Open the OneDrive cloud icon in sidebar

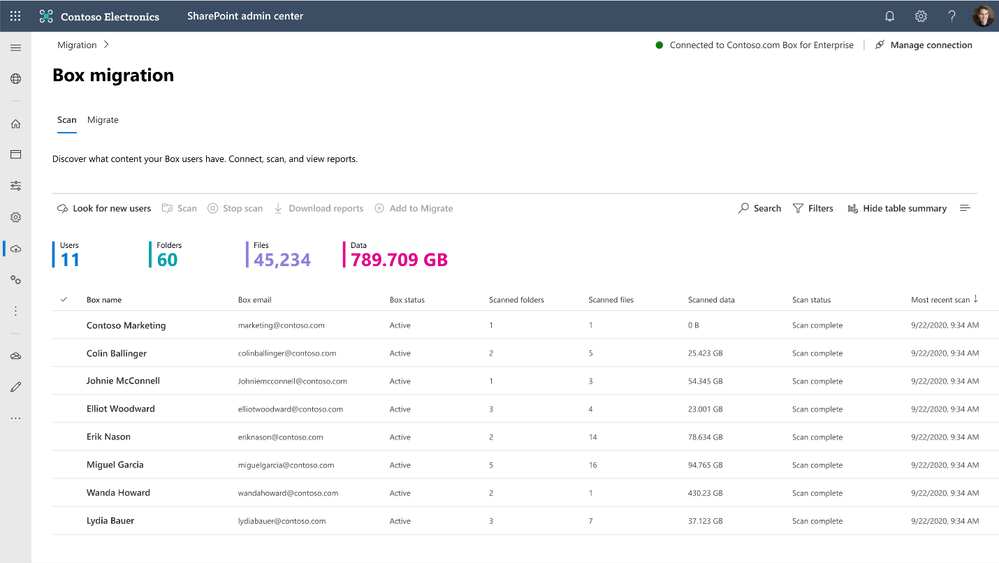tap(16, 356)
